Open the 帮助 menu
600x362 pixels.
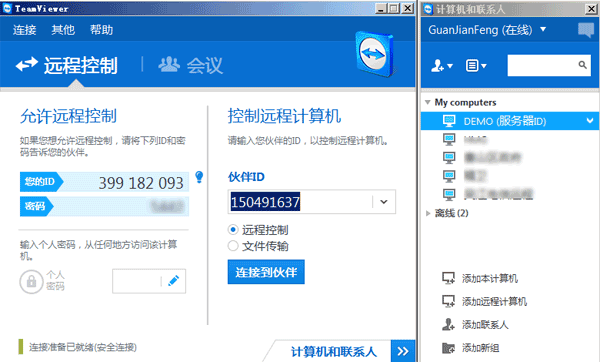point(101,30)
